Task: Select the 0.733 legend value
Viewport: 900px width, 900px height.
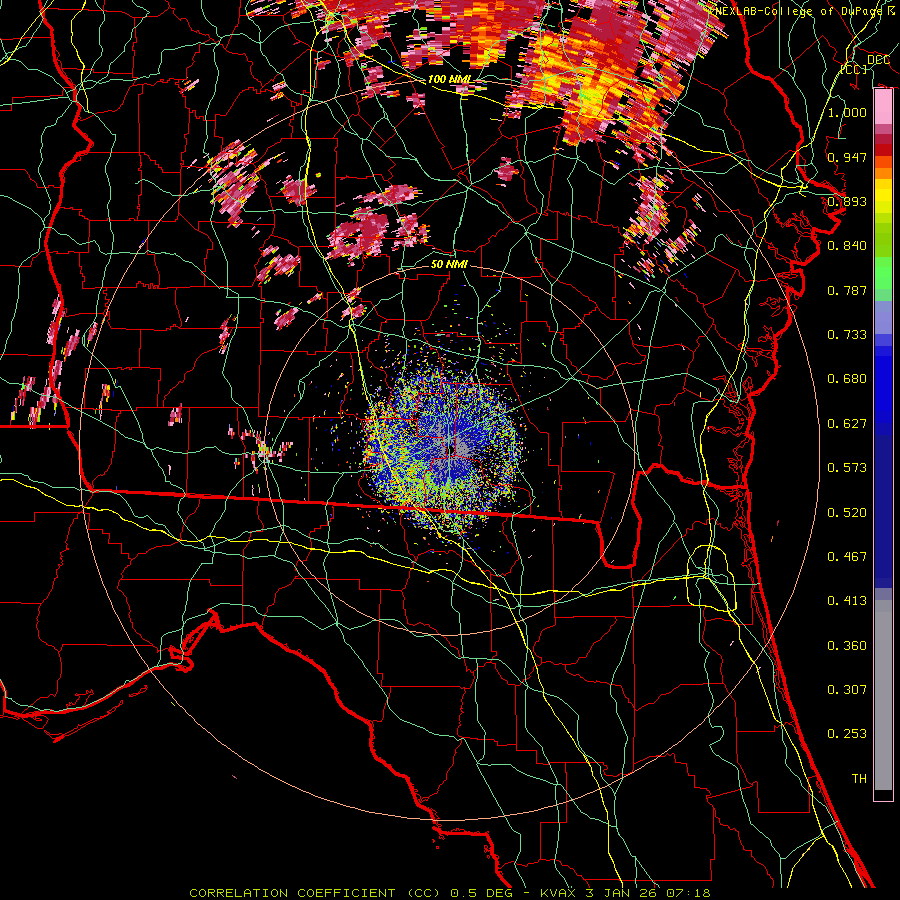Action: pyautogui.click(x=847, y=334)
